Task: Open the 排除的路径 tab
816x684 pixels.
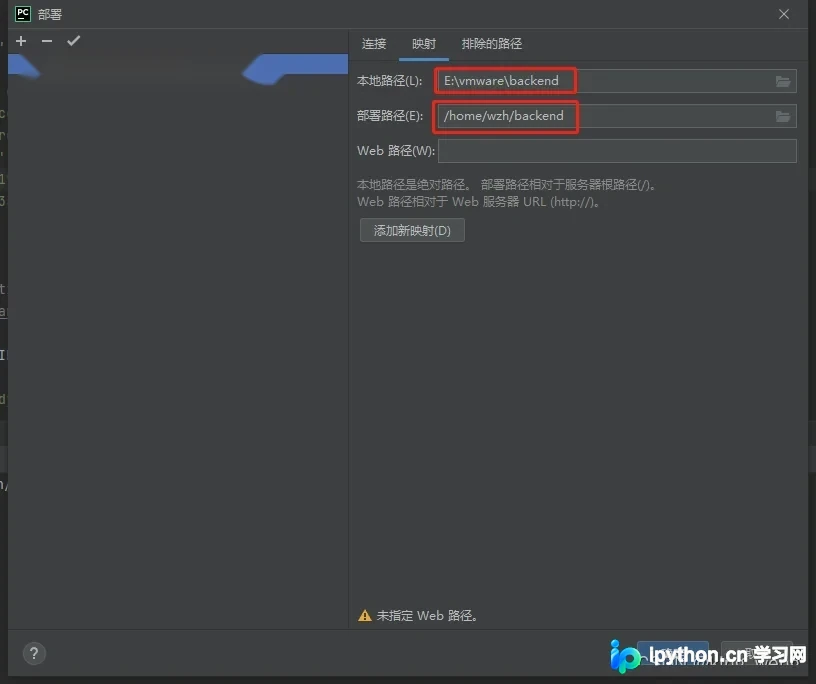Action: 492,44
